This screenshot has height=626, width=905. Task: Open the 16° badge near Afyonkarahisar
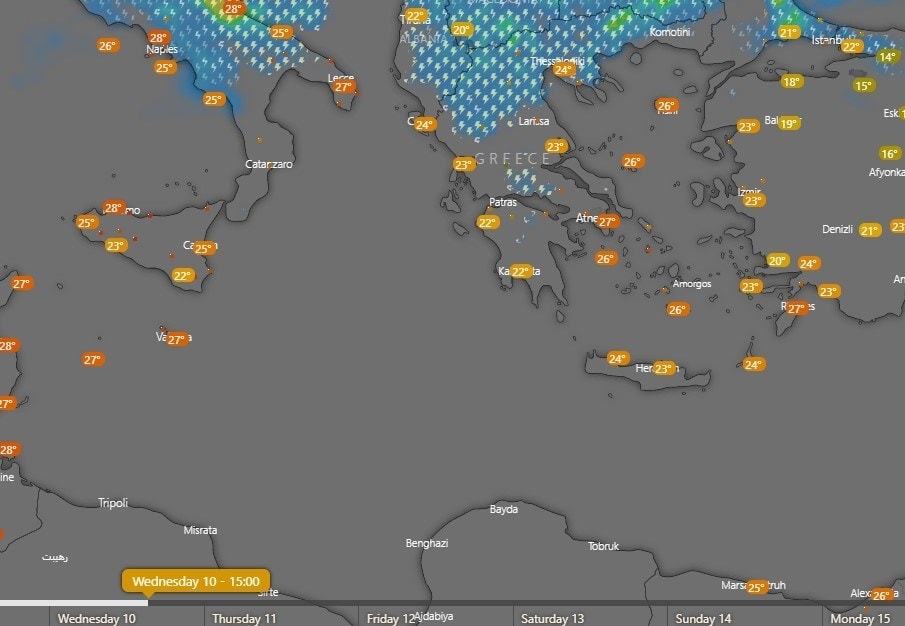[889, 154]
